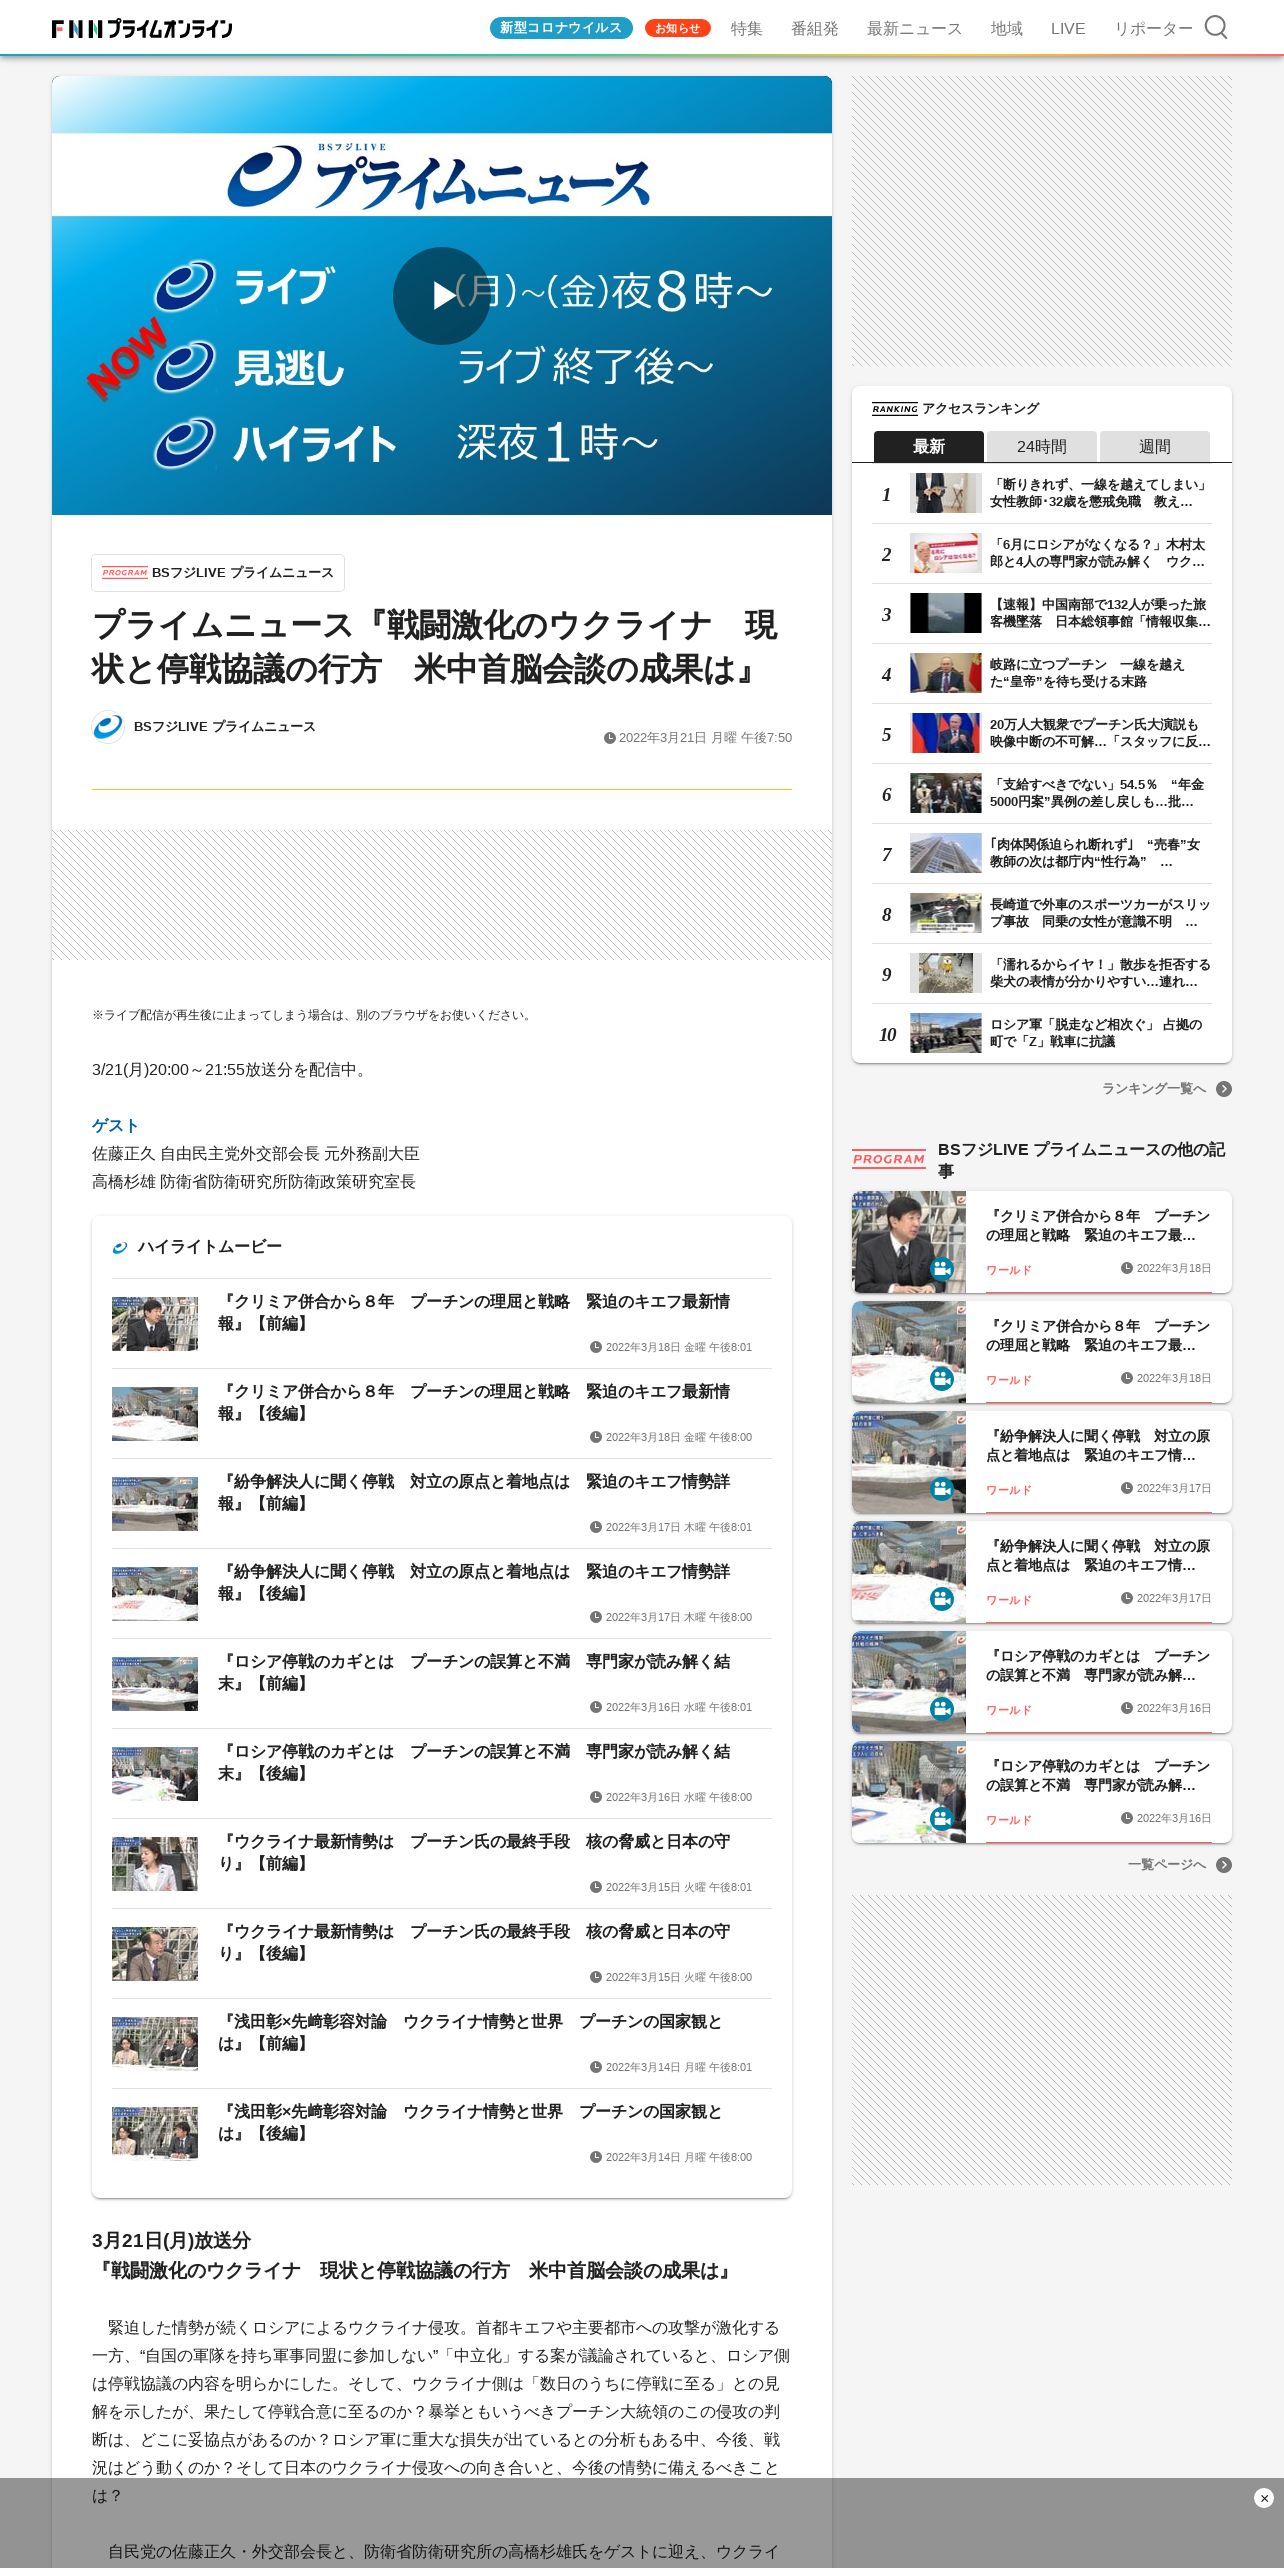The image size is (1284, 2568).
Task: Open ranking item 1 about 女性教師 懲戒免職
Action: 1041,494
